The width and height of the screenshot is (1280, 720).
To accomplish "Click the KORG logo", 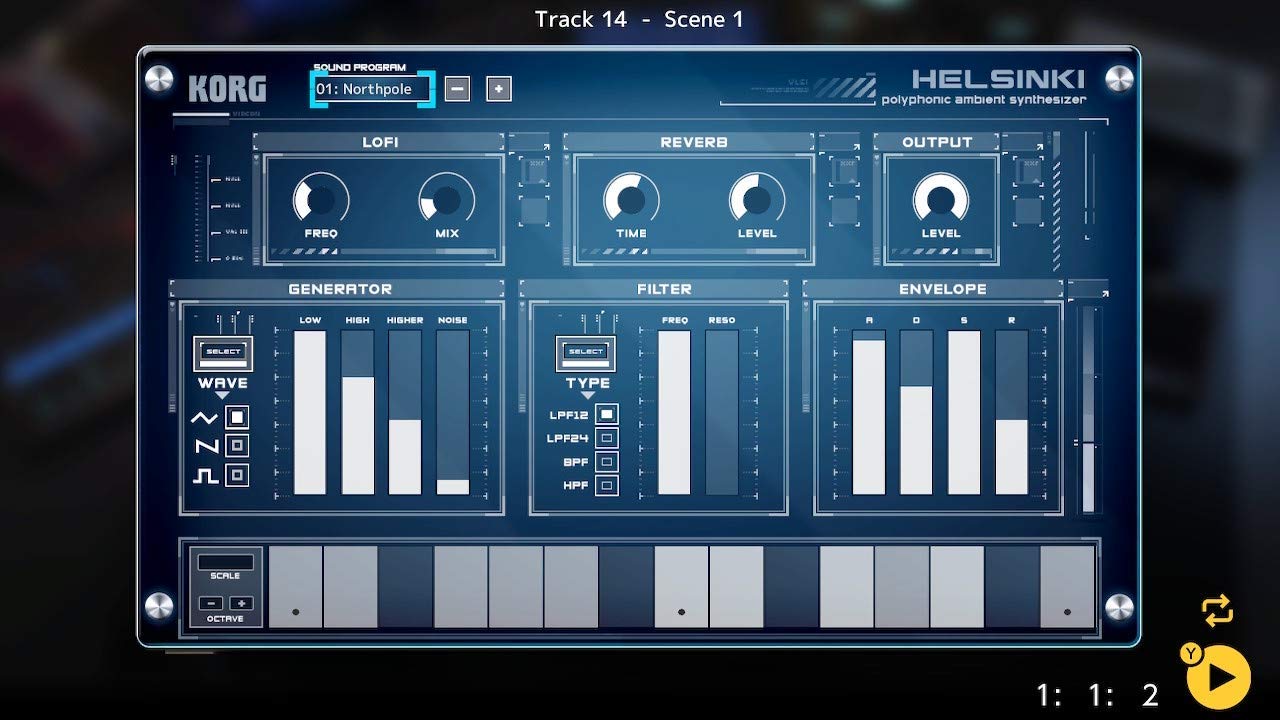I will [x=227, y=89].
